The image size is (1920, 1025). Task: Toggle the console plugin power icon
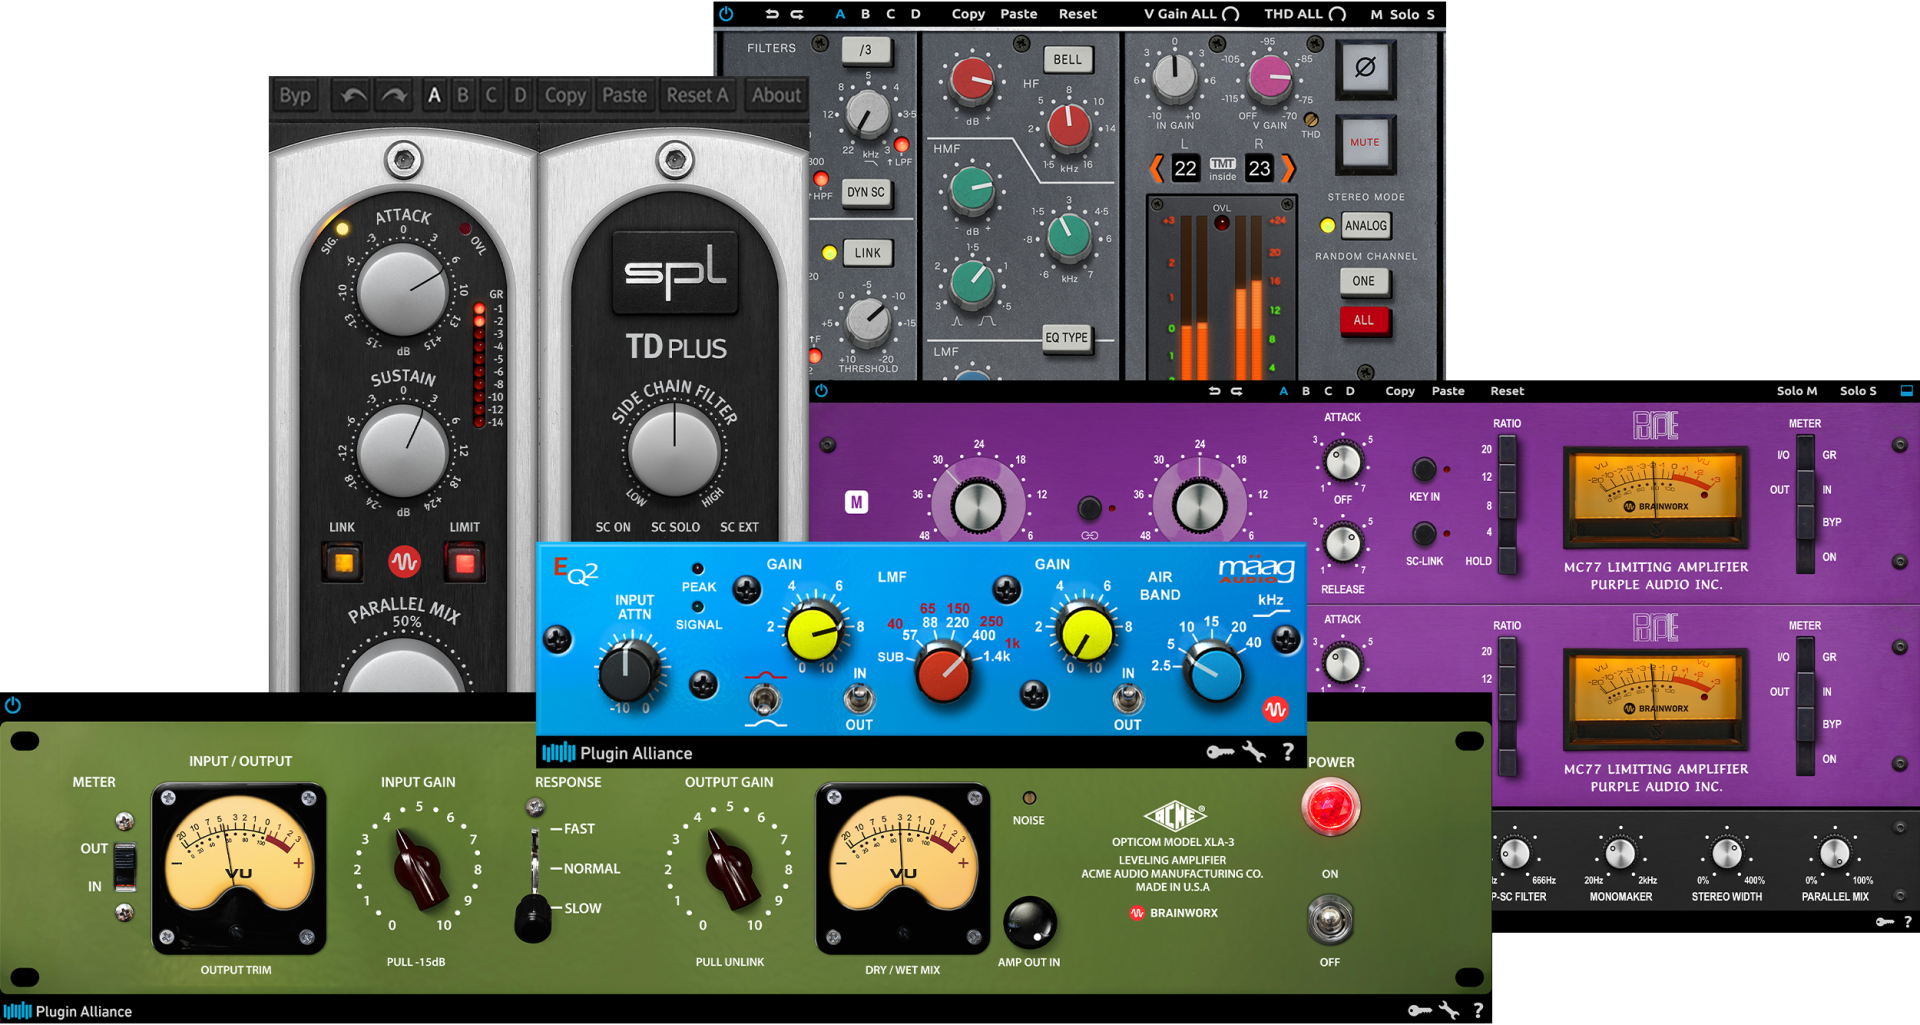tap(726, 14)
